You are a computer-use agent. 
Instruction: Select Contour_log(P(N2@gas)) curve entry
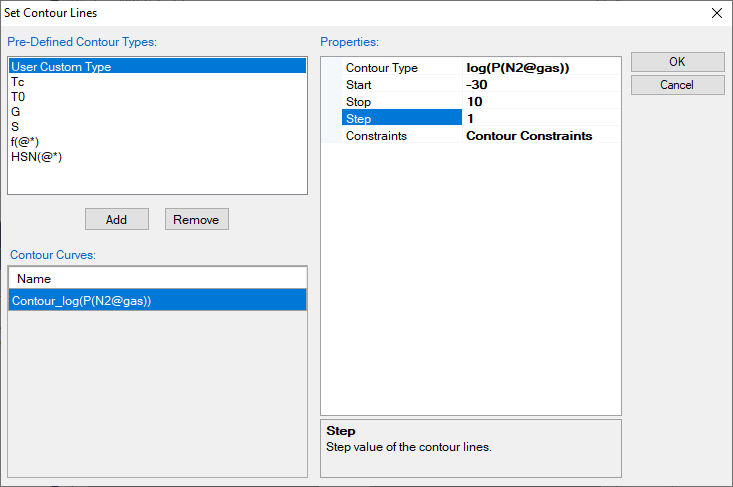[81, 300]
